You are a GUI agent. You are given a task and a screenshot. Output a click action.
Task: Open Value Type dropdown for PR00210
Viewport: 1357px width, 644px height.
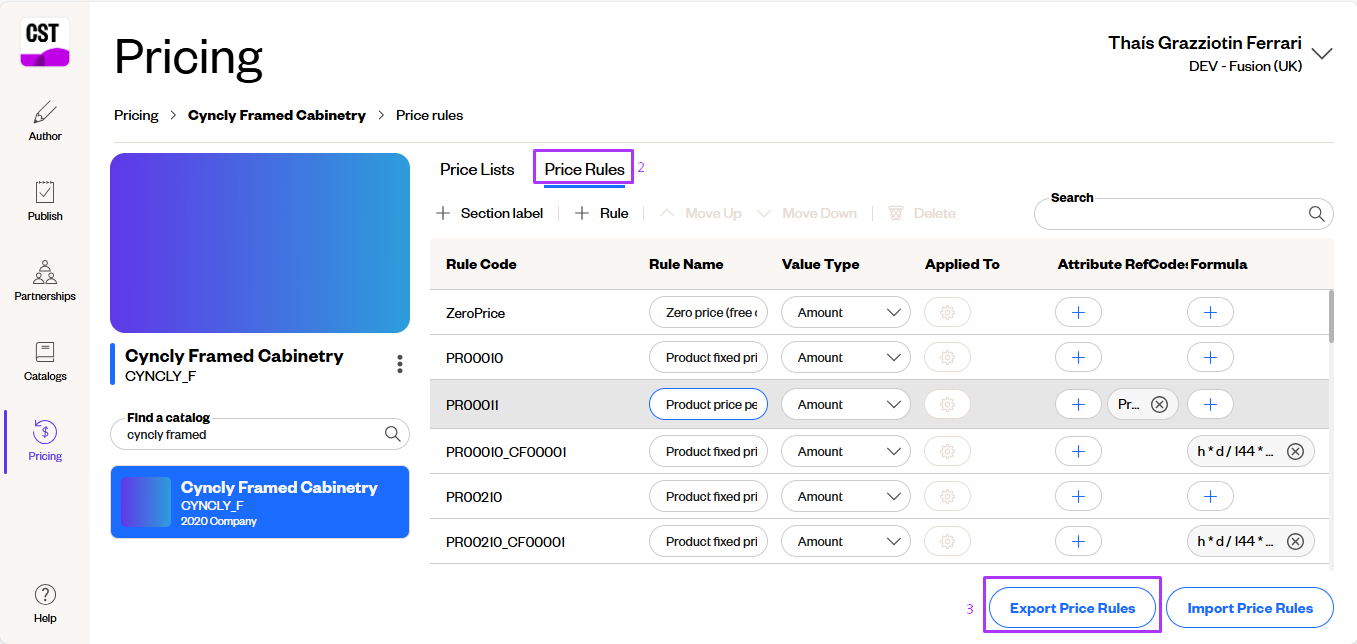[846, 496]
